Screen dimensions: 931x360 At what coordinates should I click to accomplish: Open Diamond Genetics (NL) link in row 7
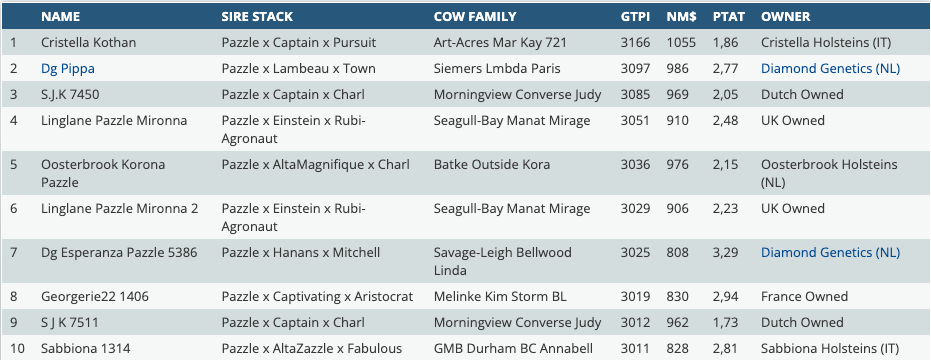pos(830,253)
